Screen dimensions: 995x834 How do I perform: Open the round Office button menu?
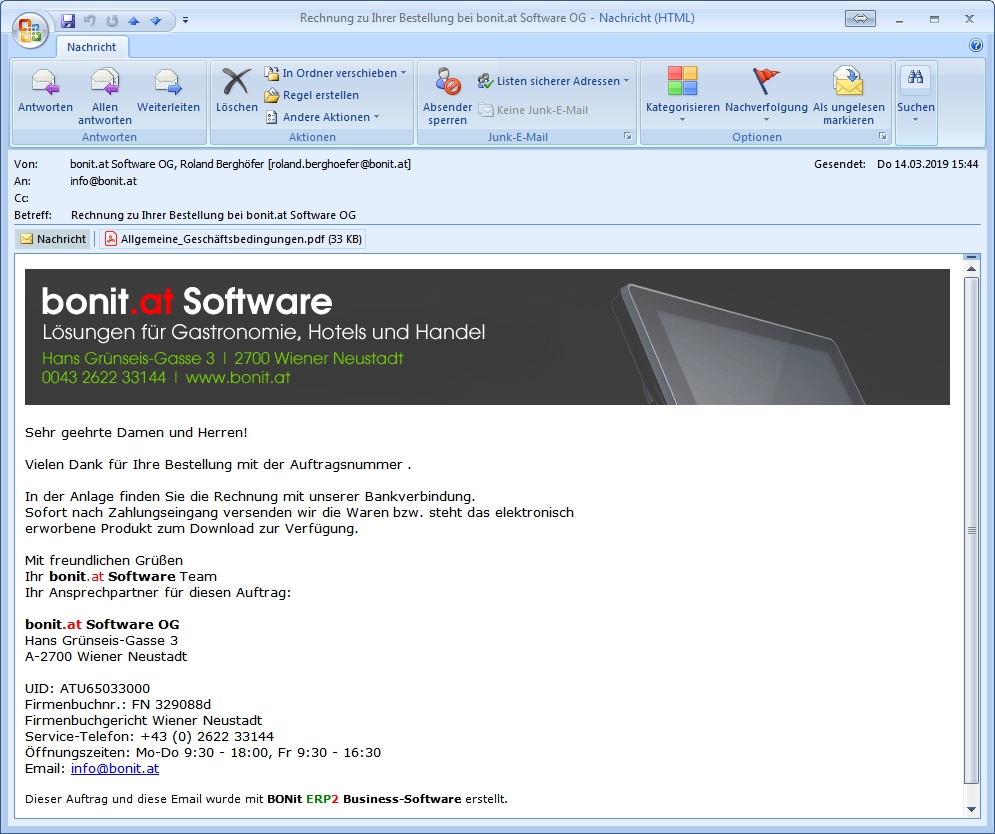click(30, 30)
